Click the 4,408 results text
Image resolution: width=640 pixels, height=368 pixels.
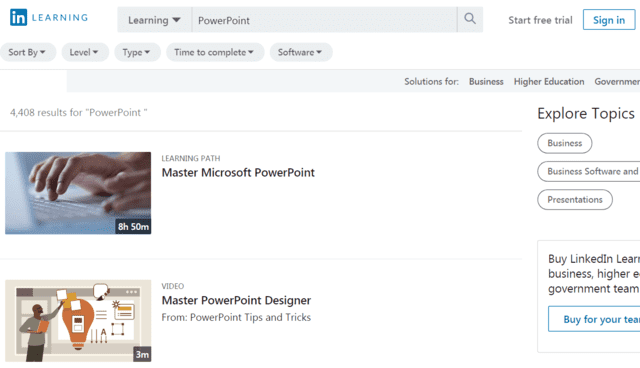78,113
